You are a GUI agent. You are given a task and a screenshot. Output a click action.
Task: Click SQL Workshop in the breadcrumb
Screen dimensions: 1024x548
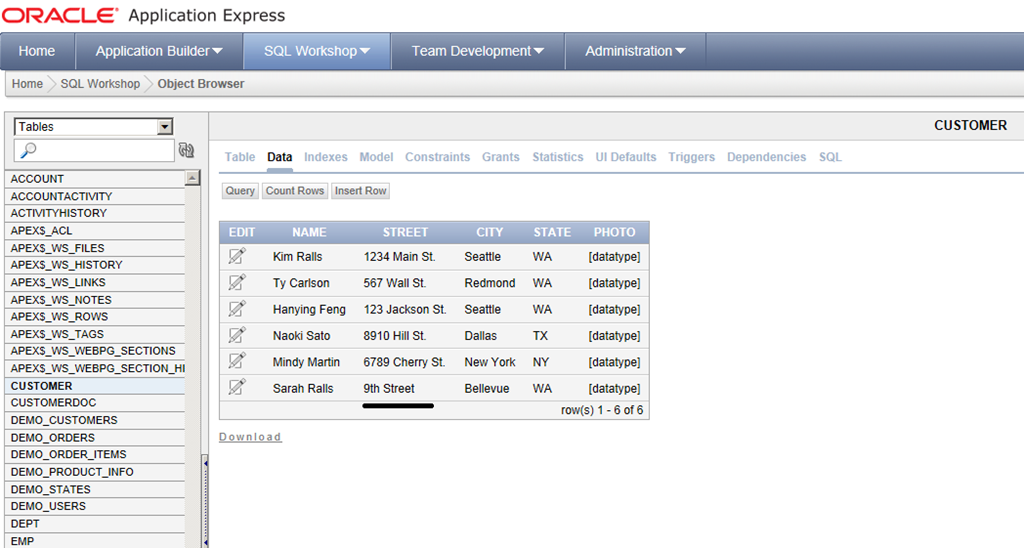click(x=100, y=84)
